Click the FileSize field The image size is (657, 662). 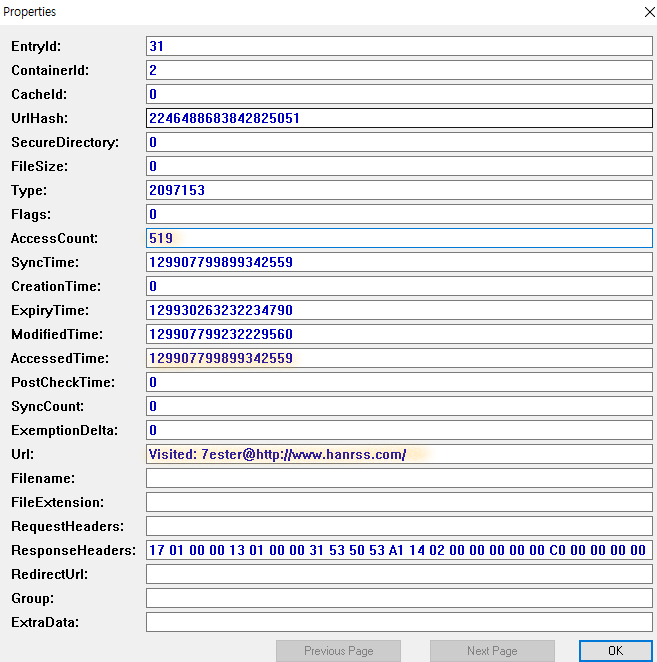[x=399, y=166]
